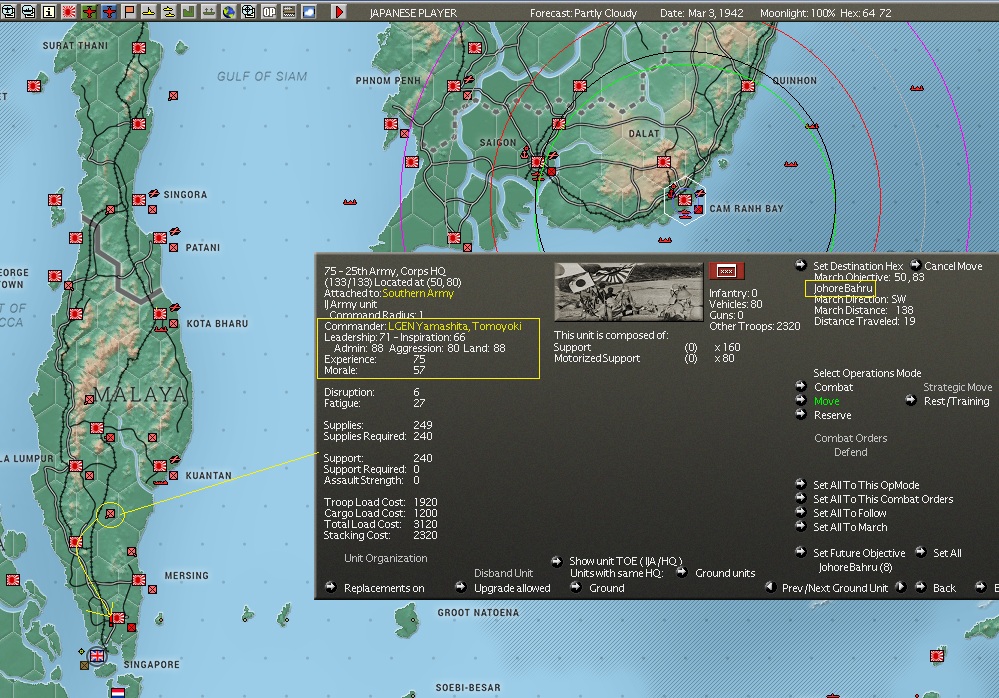Select the circled unit marker north of Mersing
The width and height of the screenshot is (999, 698).
[x=110, y=513]
